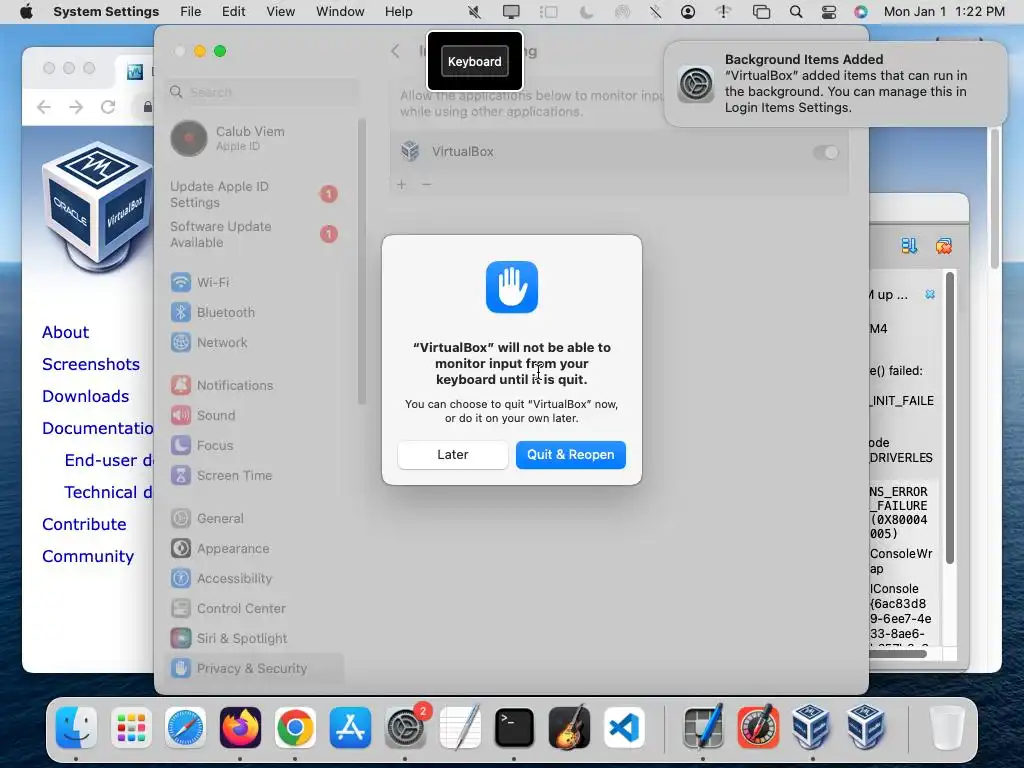
Task: Click the browser back arrow
Action: pos(44,106)
